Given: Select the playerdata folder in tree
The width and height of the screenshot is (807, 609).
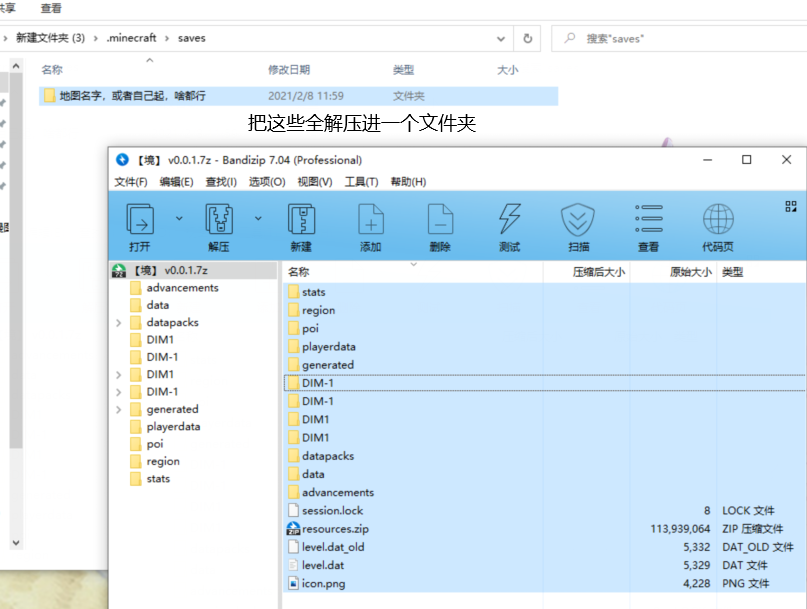Looking at the screenshot, I should (173, 427).
